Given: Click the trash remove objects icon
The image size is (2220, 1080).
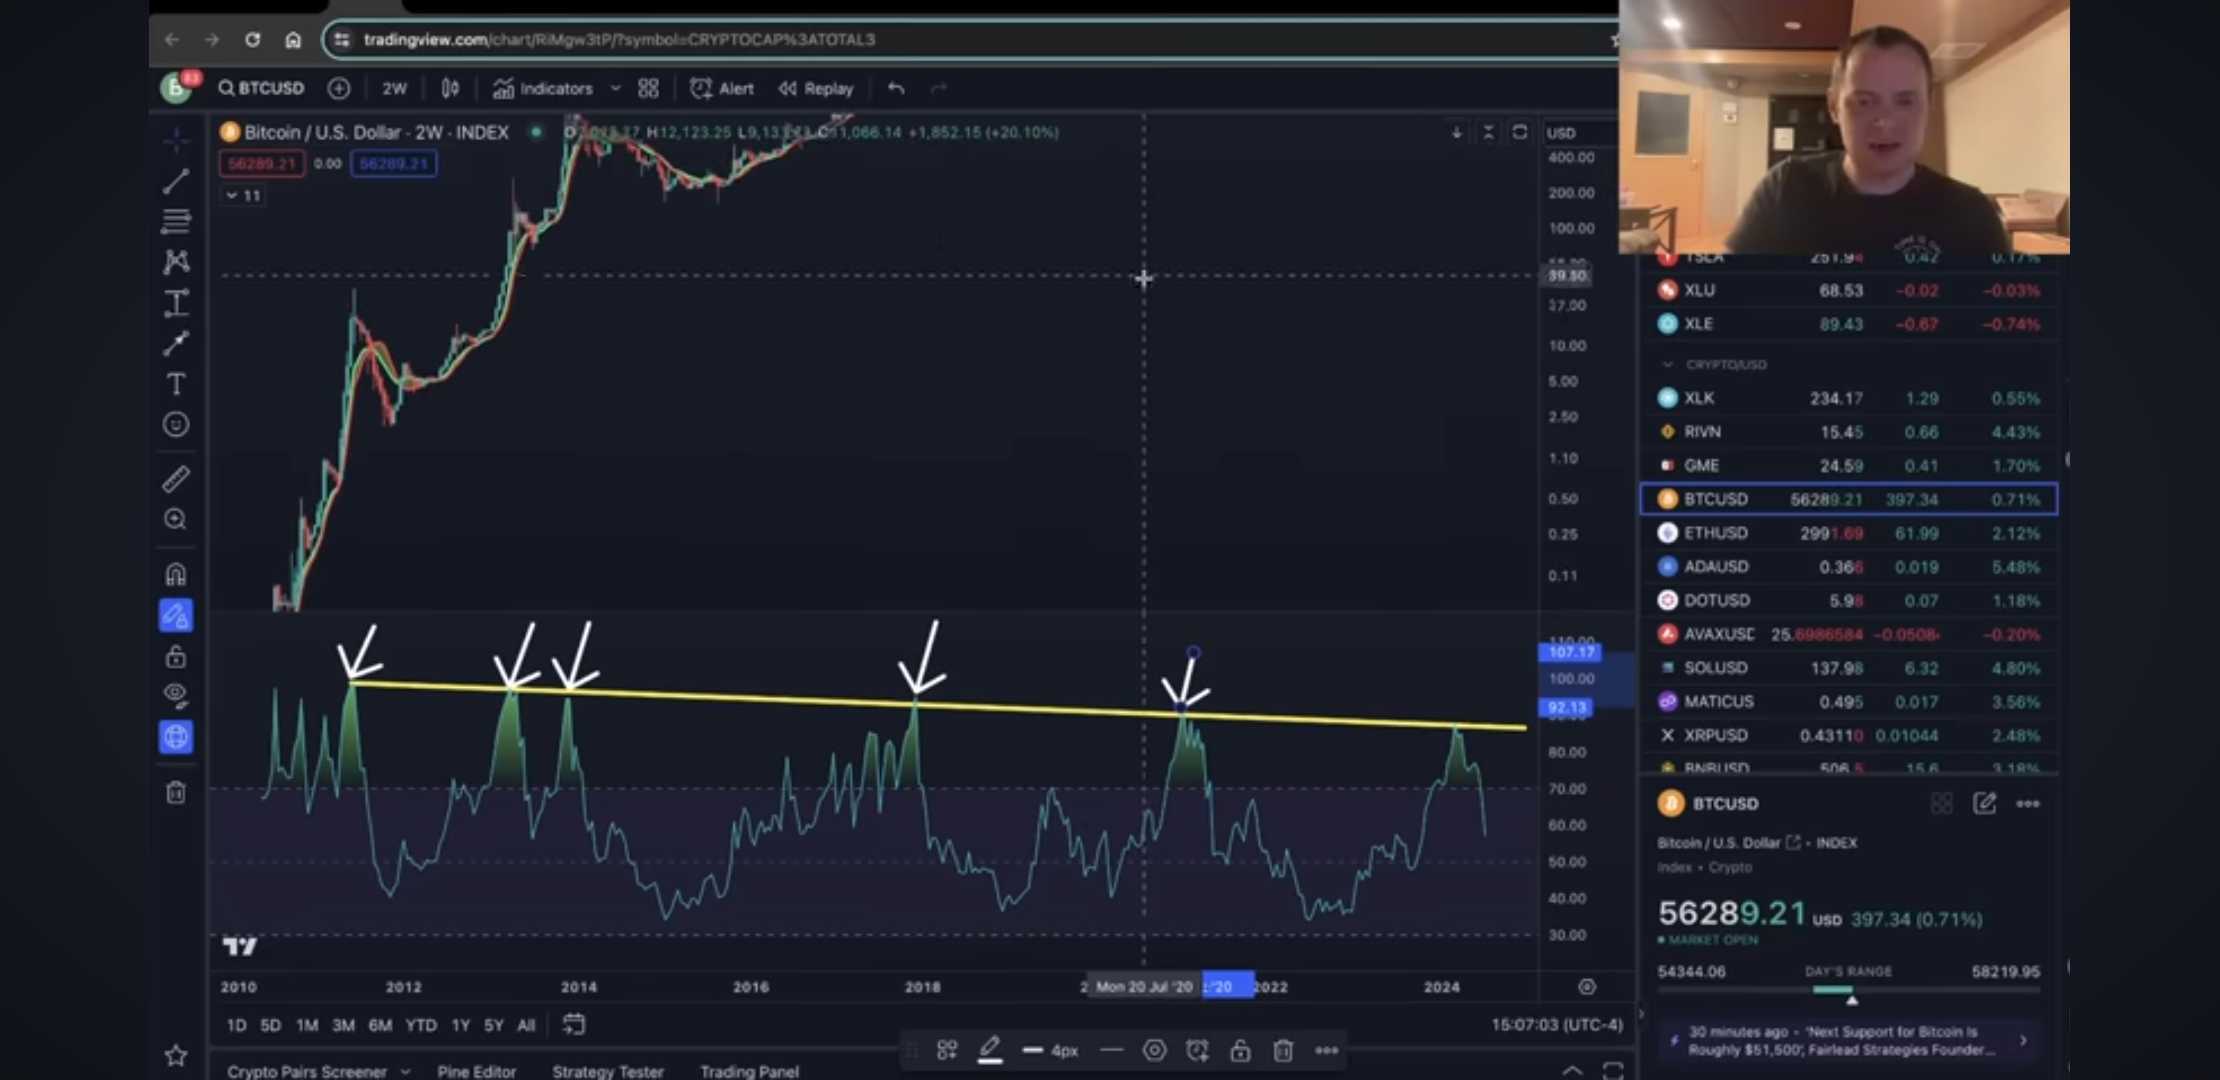Looking at the screenshot, I should (x=176, y=793).
